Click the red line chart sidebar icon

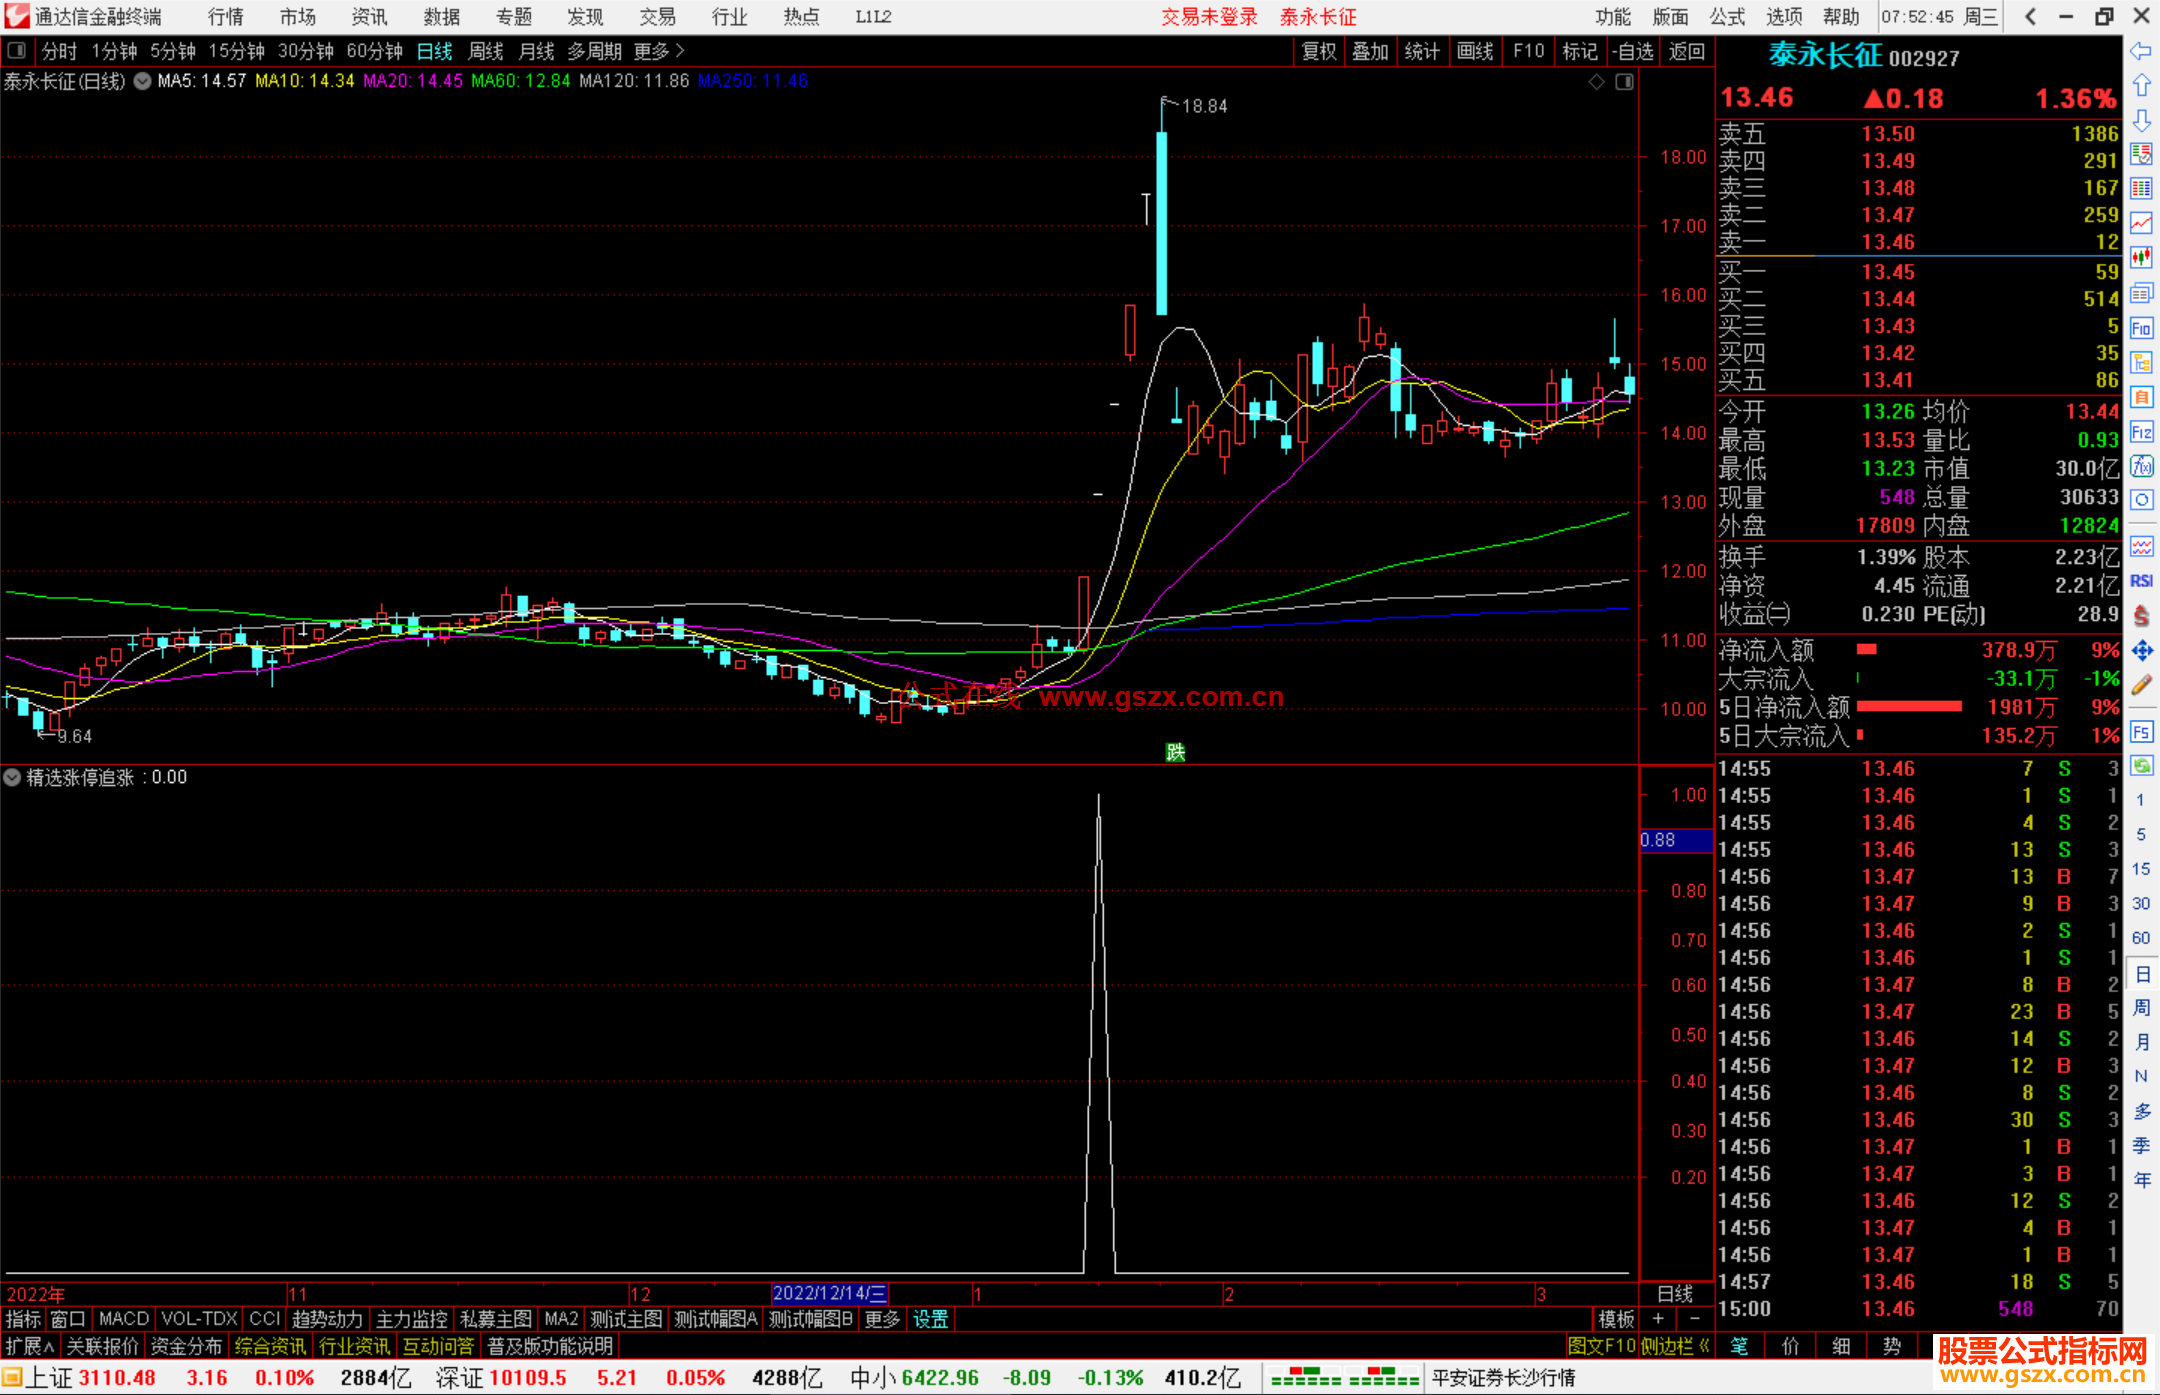point(2141,223)
